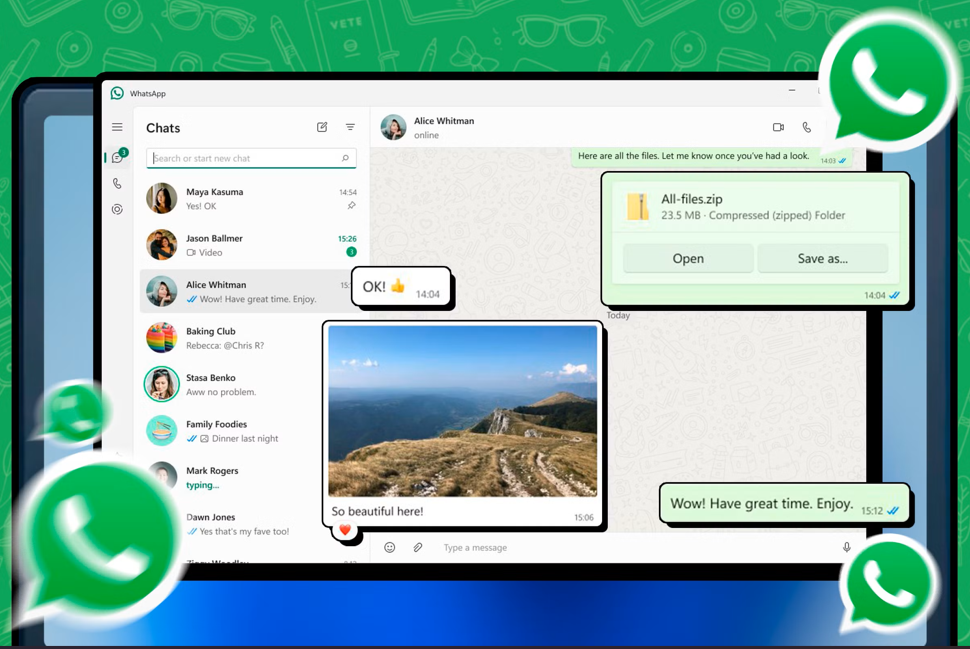Start a video call with Alice Whitman
This screenshot has height=649, width=970.
tap(778, 127)
